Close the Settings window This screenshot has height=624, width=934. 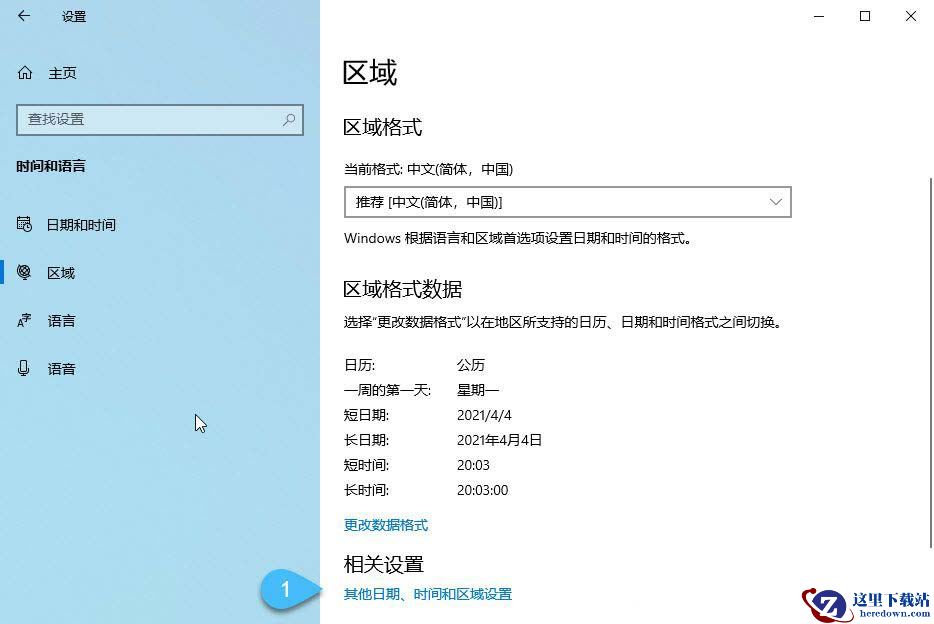[911, 16]
